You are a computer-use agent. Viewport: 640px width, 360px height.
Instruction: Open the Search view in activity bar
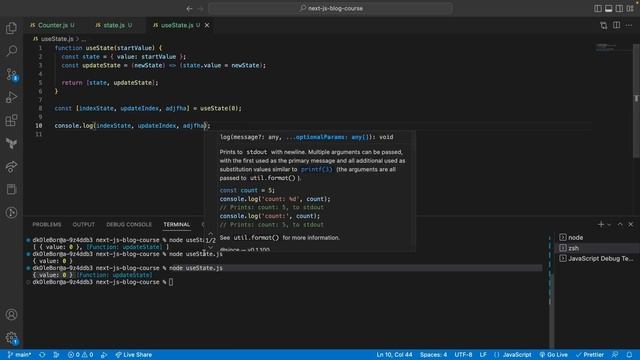pos(11,51)
